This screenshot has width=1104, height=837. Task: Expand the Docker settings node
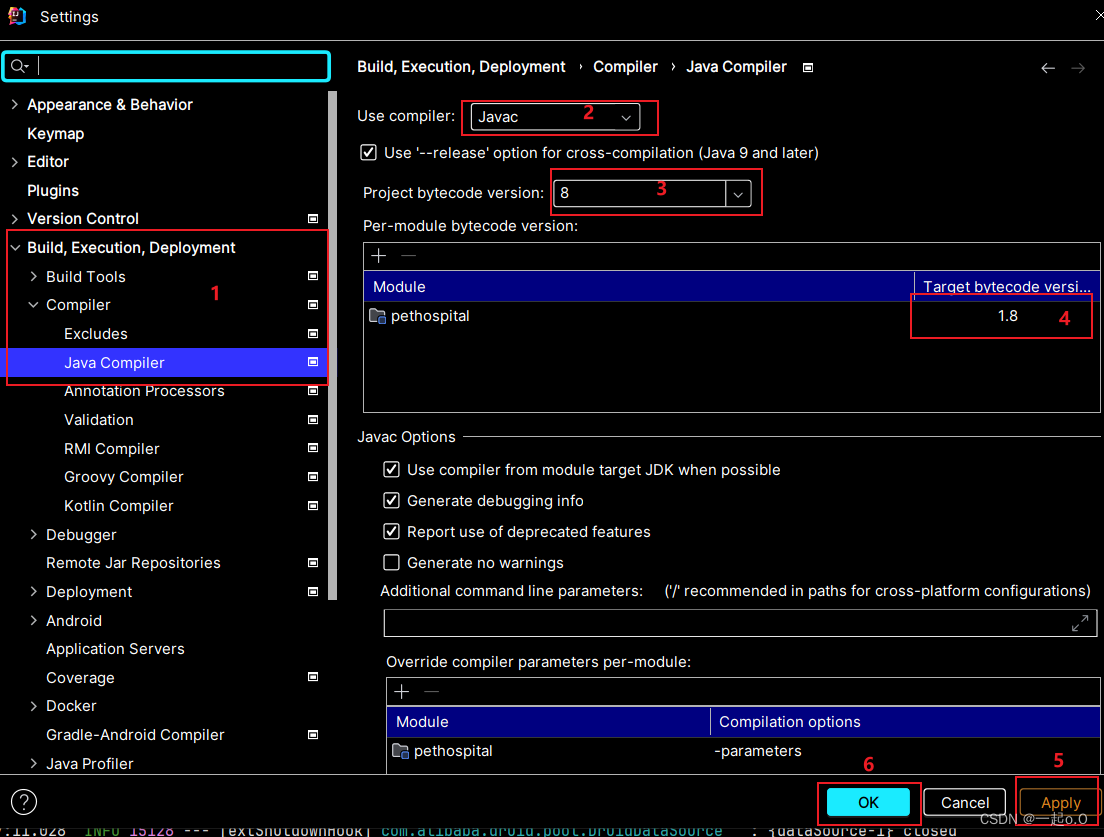tap(33, 706)
